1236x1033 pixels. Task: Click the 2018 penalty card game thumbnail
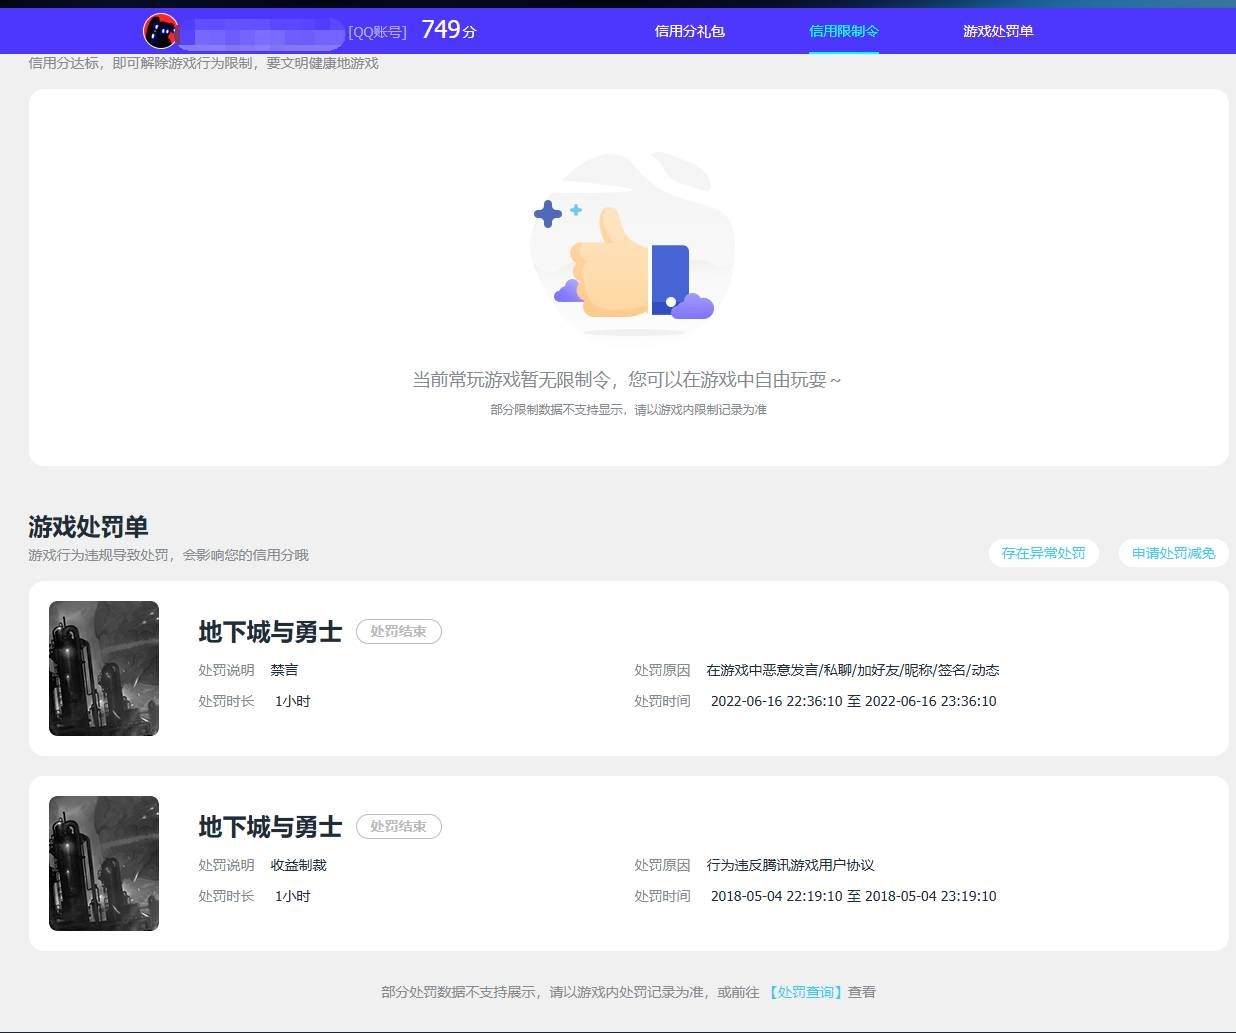coord(104,863)
